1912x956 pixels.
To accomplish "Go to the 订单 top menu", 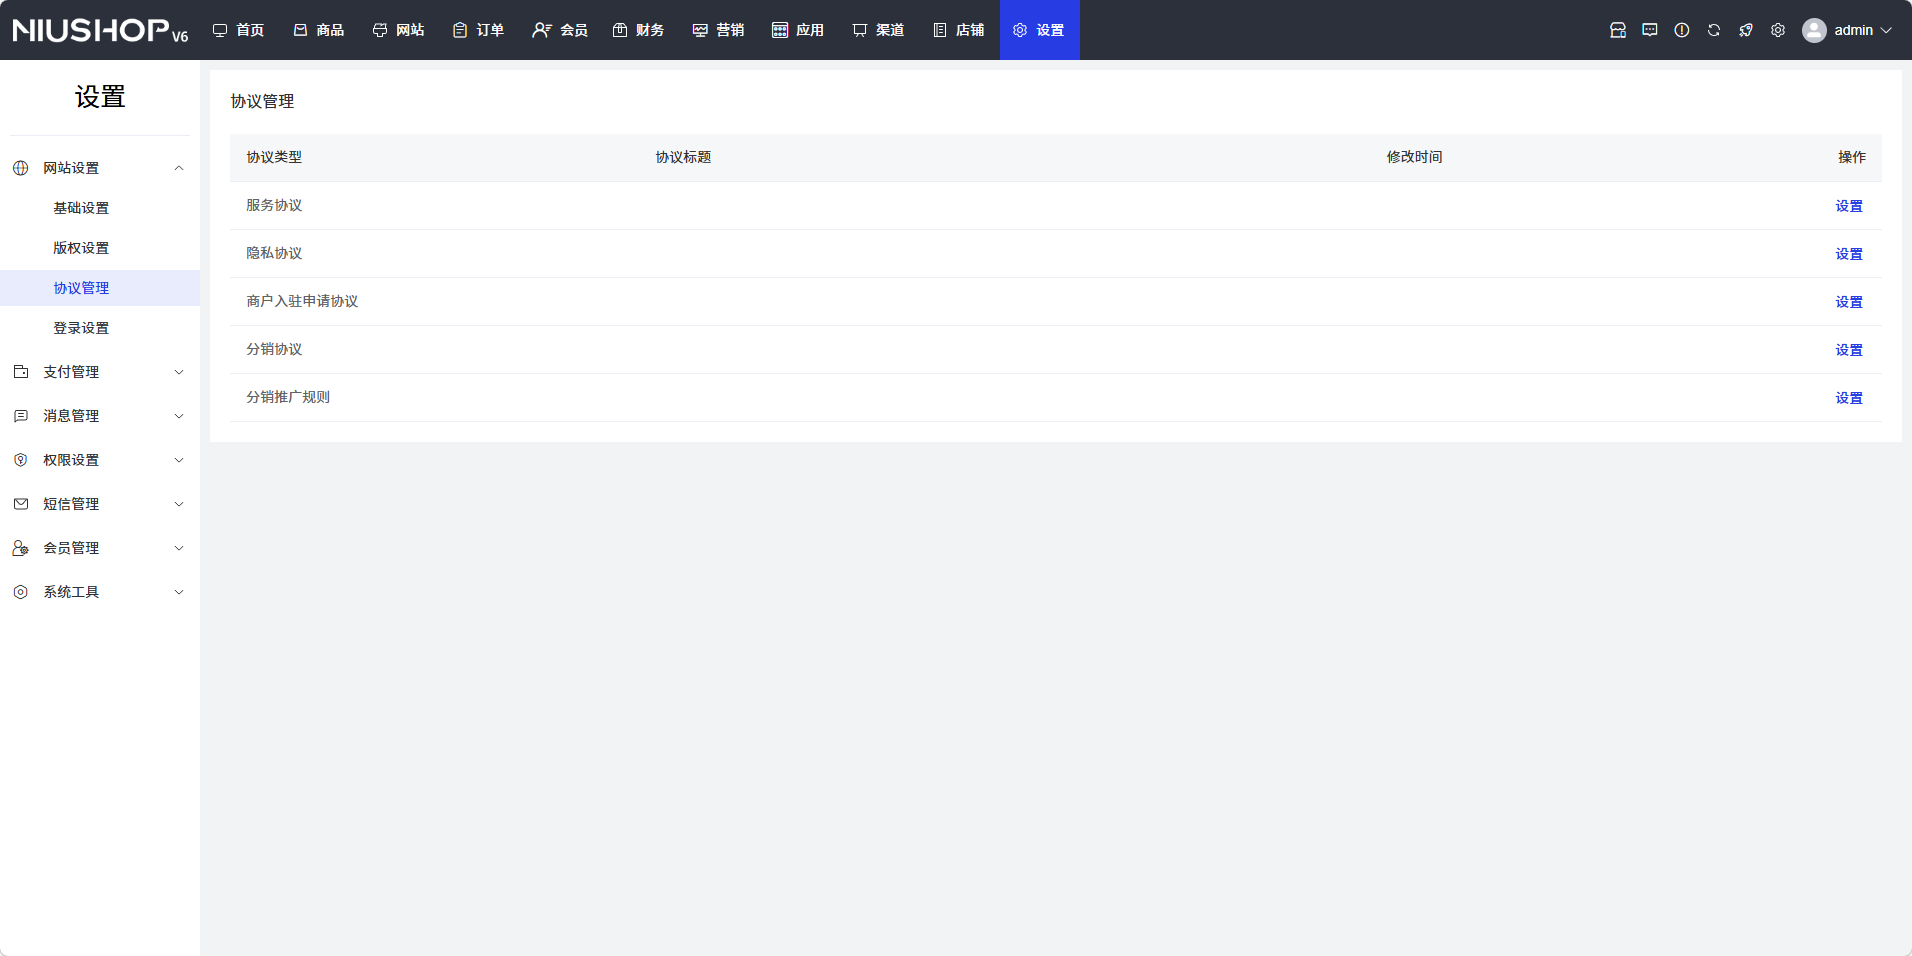I will tap(479, 30).
